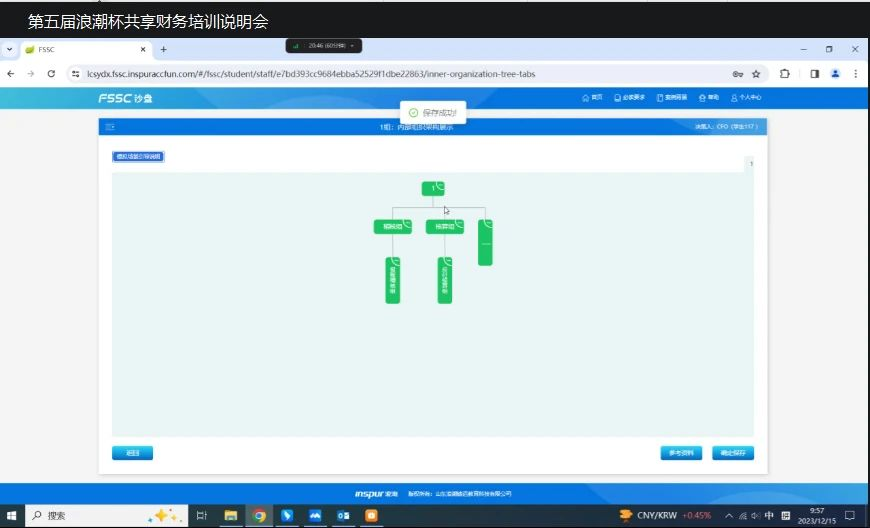Open Chrome from the Windows taskbar
The height and width of the screenshot is (528, 870).
(x=259, y=516)
